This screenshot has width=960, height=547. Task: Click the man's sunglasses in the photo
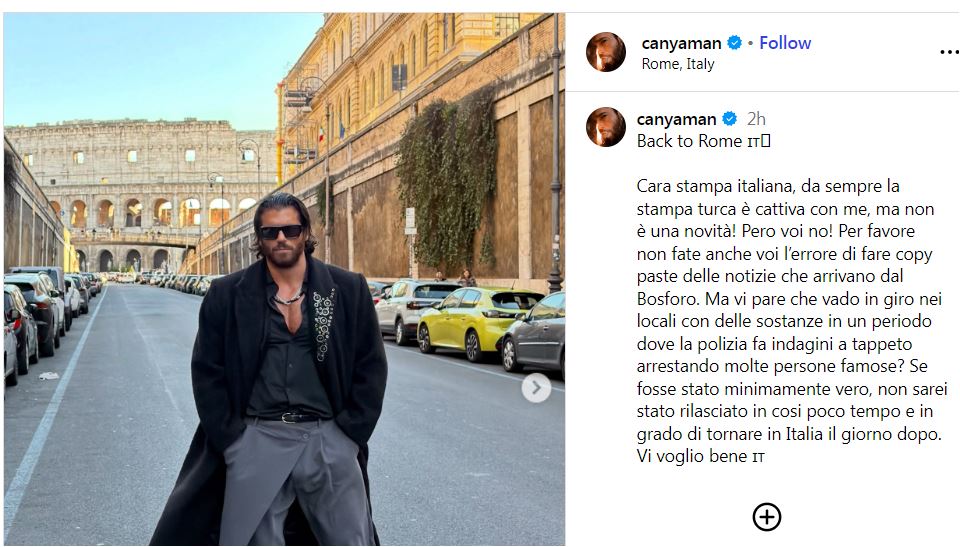click(x=280, y=232)
